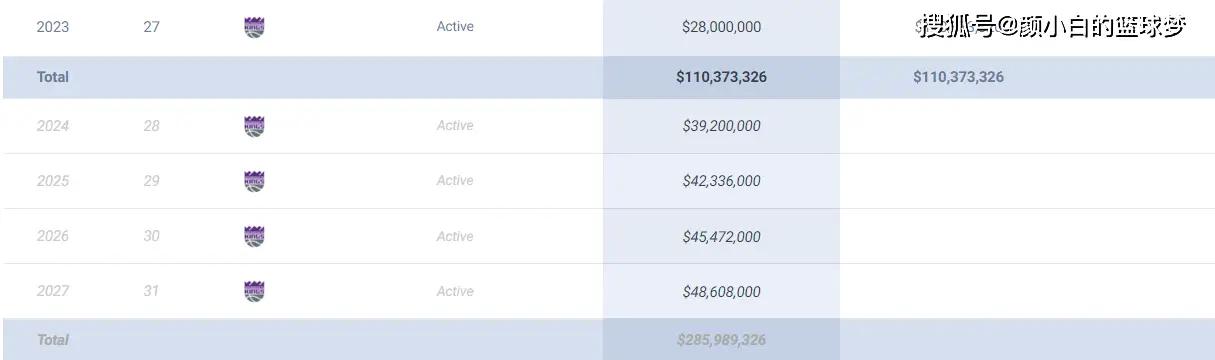Select the $39,200,000 salary for 2024

click(721, 126)
